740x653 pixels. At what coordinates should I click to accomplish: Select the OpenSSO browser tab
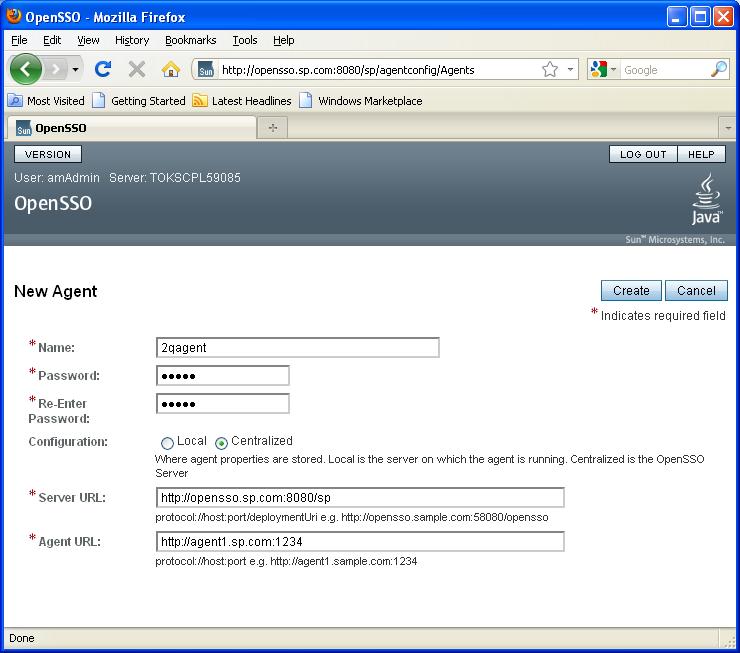click(x=131, y=128)
